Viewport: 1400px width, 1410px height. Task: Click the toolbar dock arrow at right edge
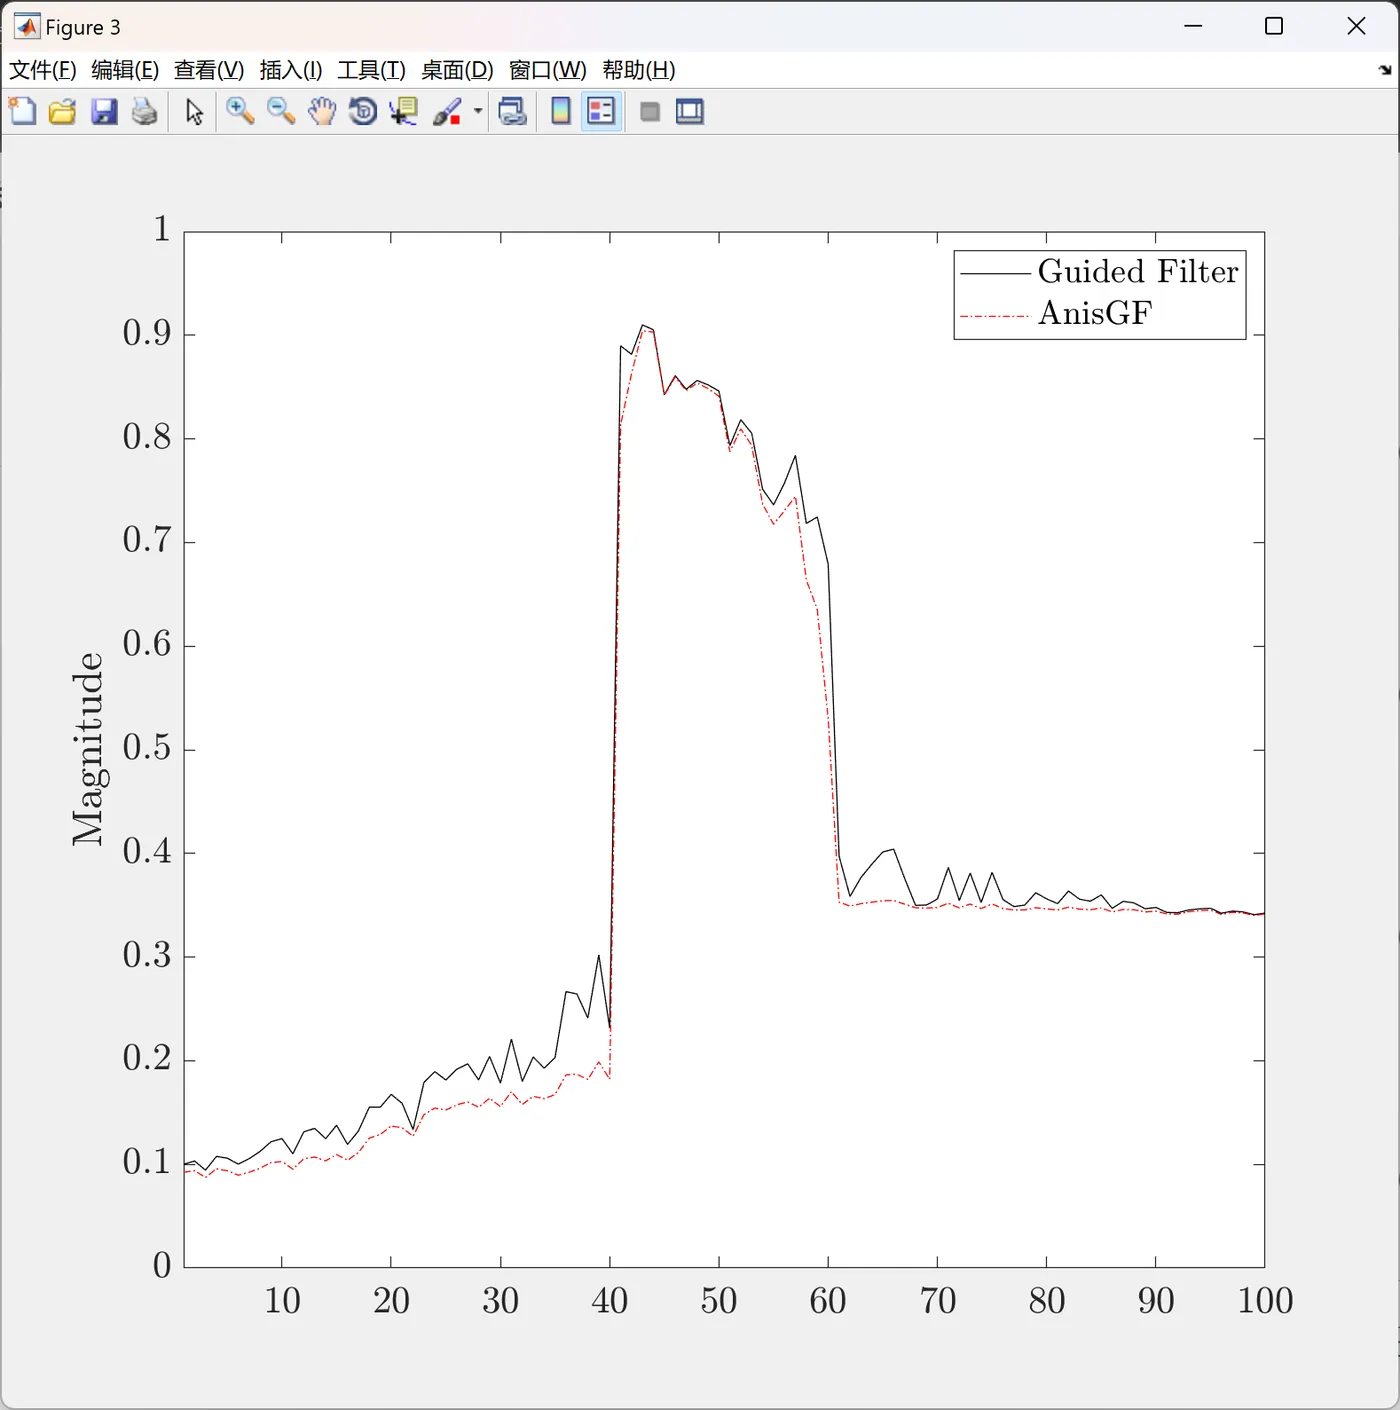coord(1385,70)
